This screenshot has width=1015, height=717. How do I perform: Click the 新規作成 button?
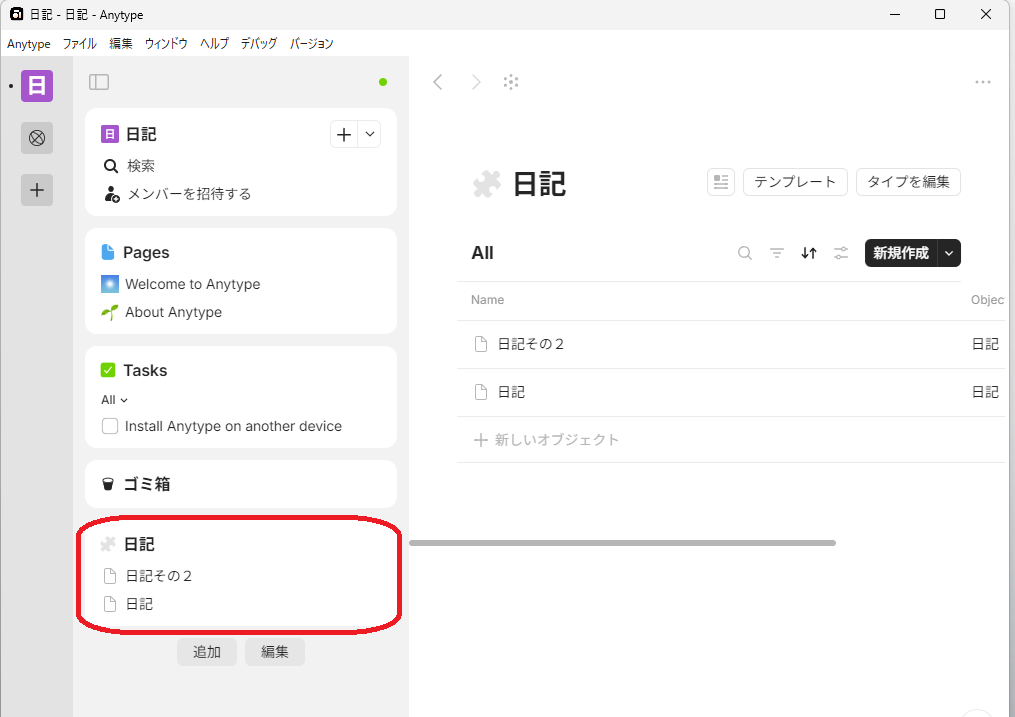[x=901, y=253]
